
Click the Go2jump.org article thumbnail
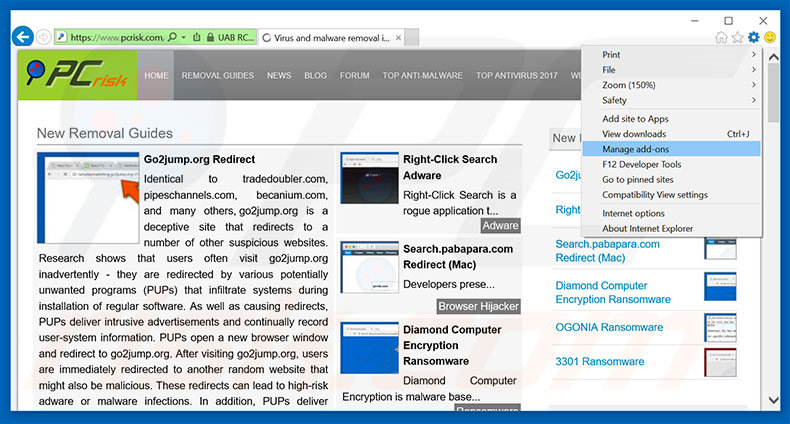[x=88, y=198]
